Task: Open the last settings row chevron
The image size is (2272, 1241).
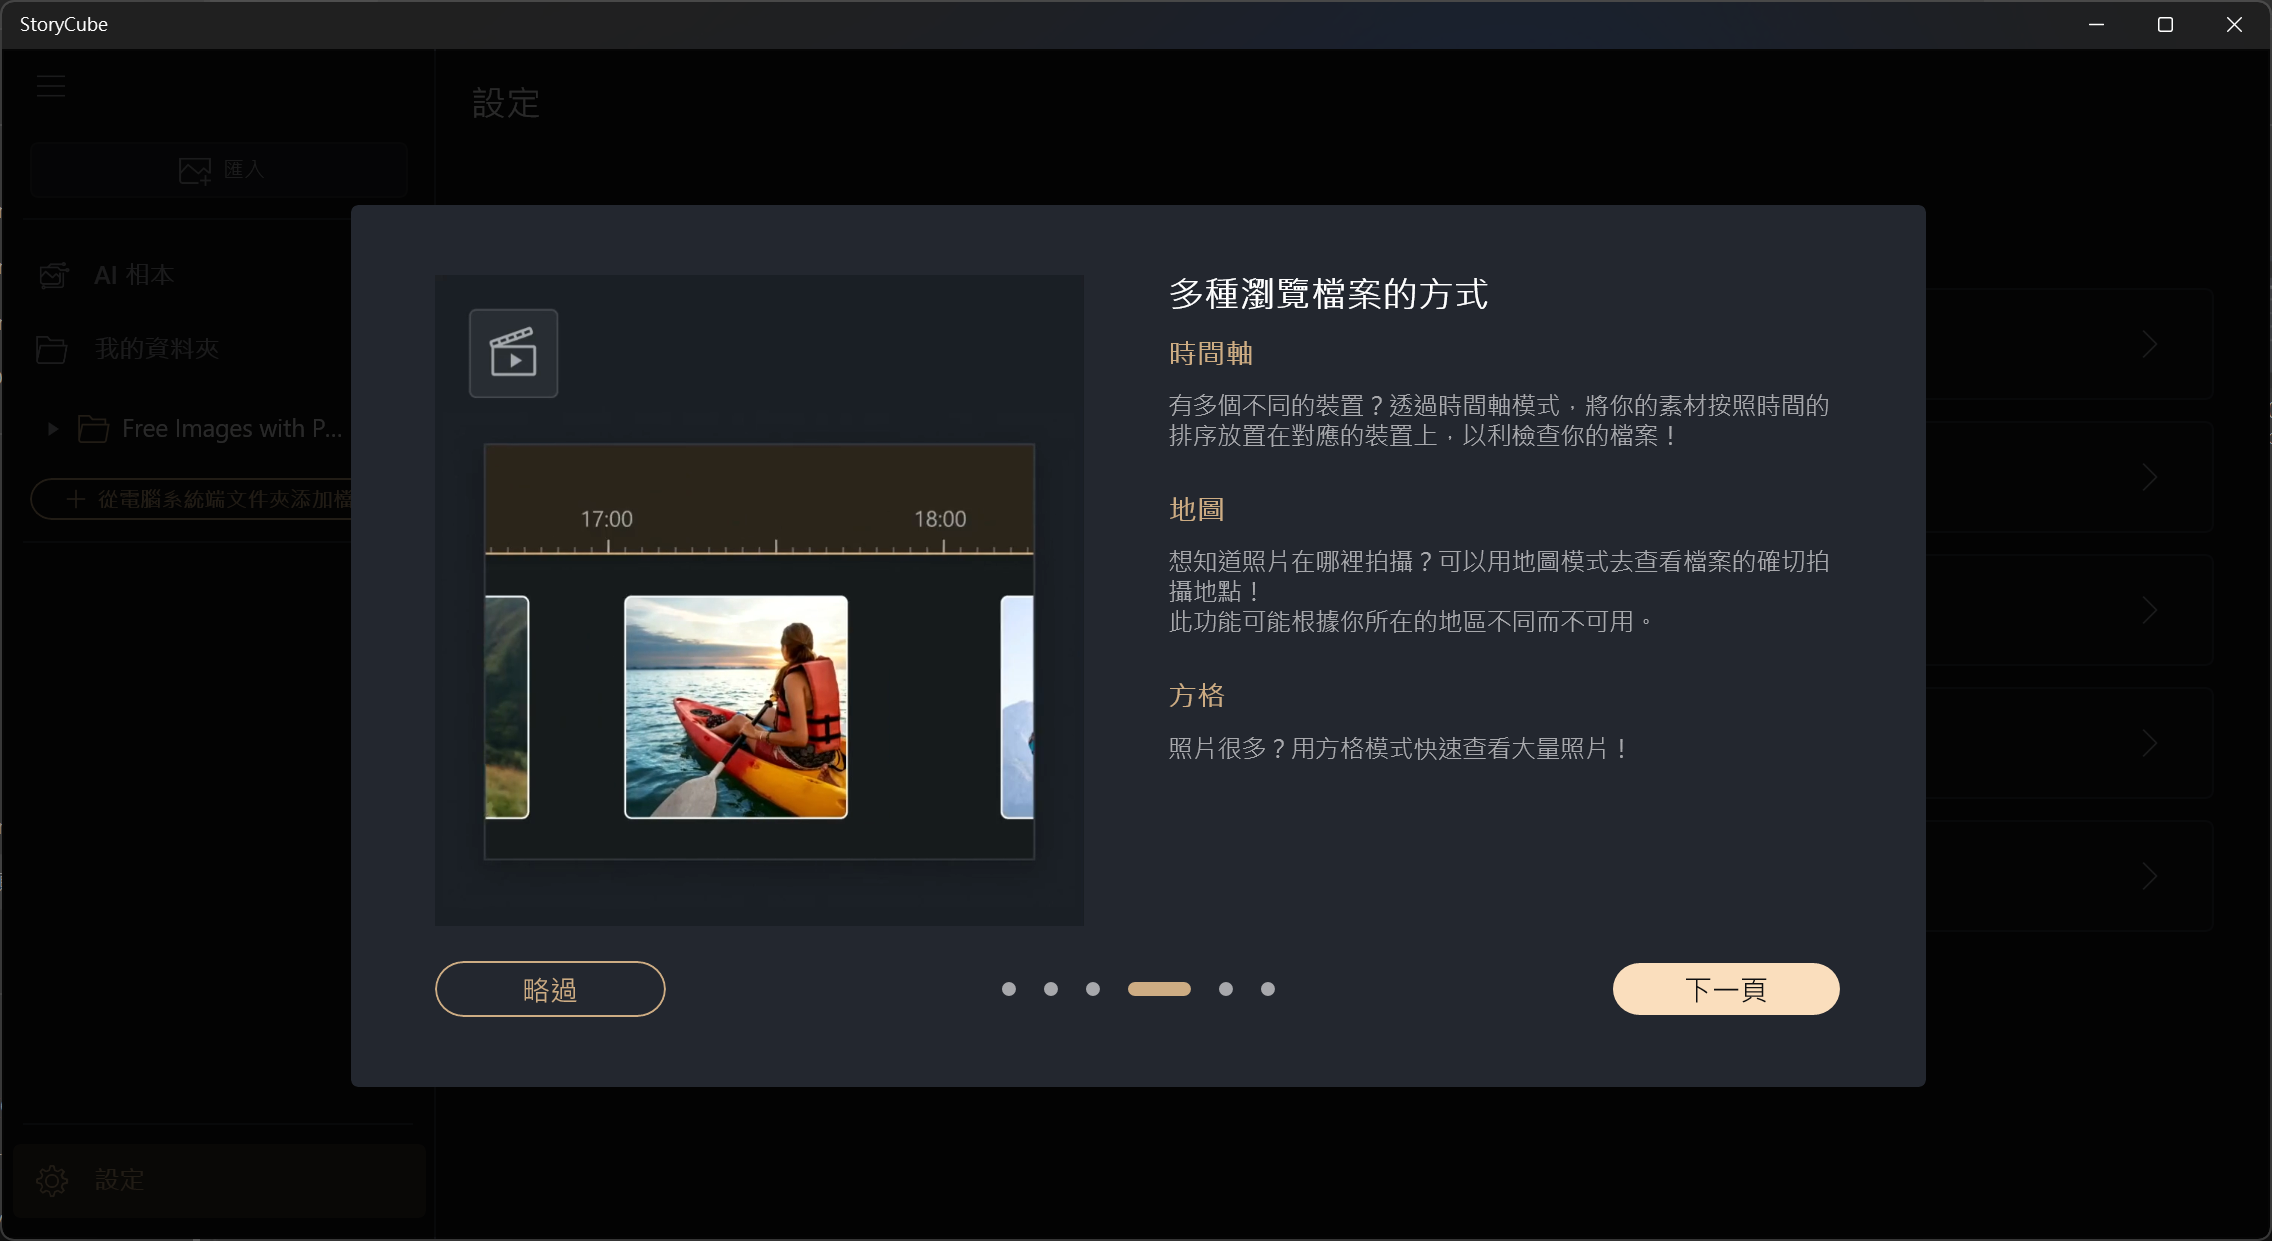Action: tap(2149, 877)
